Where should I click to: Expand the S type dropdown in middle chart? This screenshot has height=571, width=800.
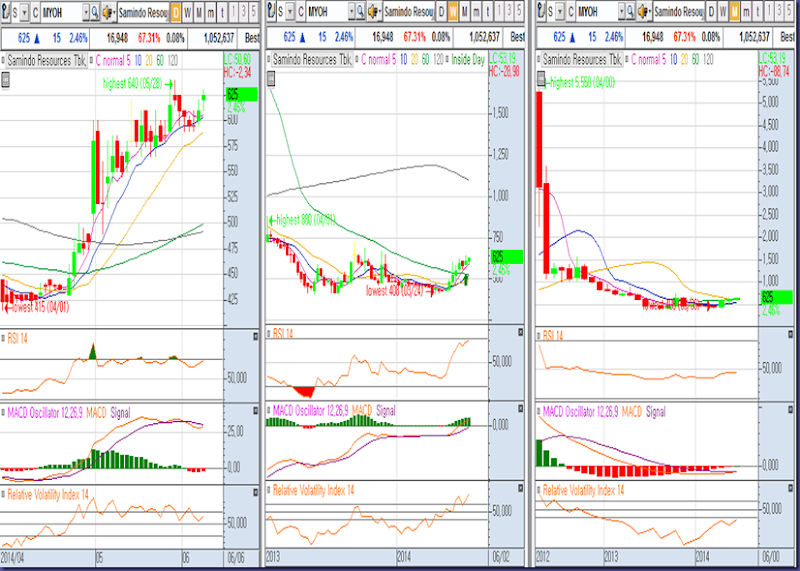292,12
